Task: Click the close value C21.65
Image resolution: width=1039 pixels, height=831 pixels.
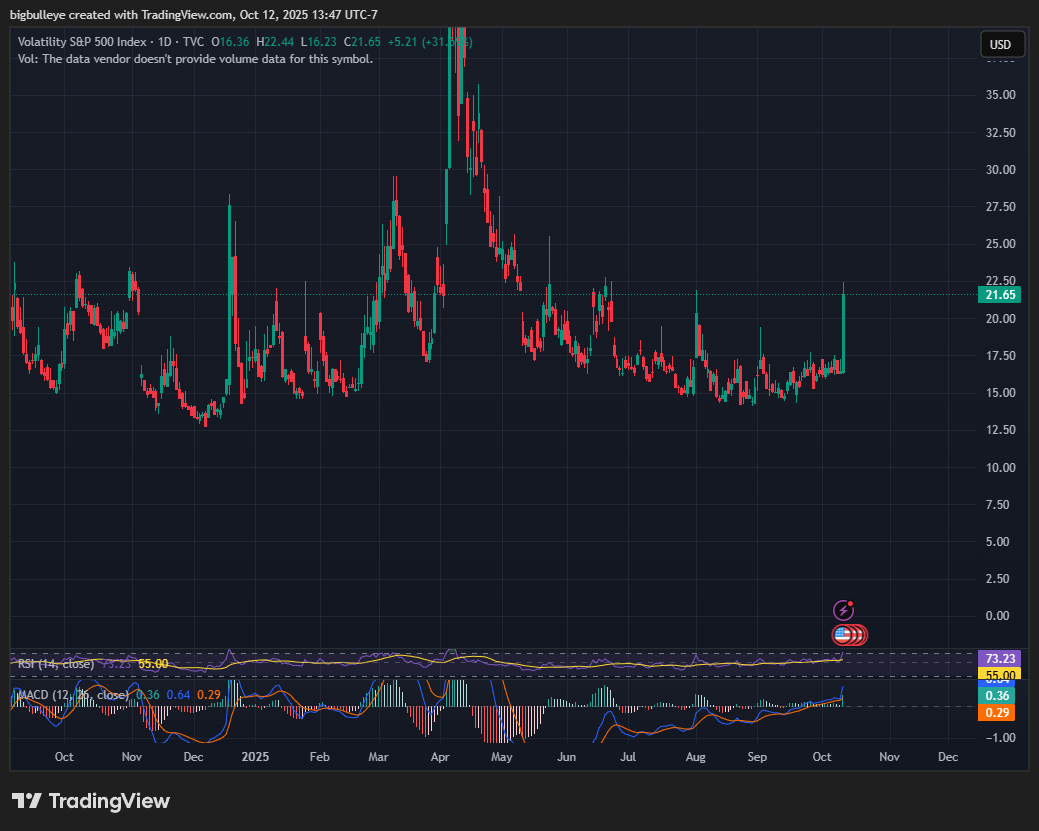Action: click(362, 42)
